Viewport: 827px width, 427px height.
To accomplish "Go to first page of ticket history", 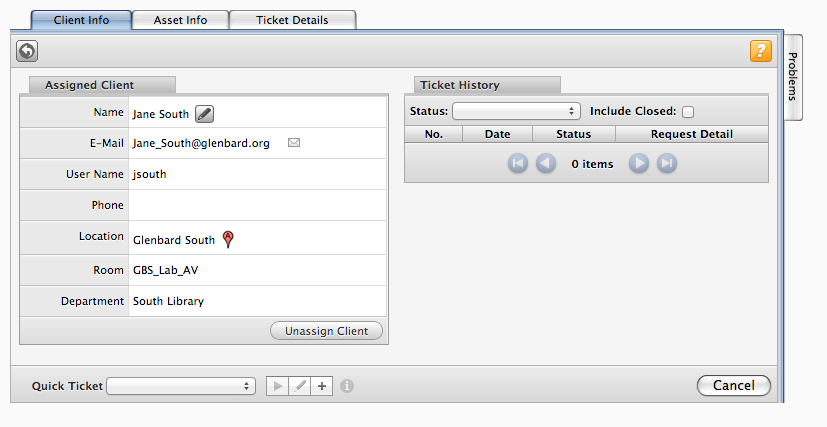I will coord(517,164).
